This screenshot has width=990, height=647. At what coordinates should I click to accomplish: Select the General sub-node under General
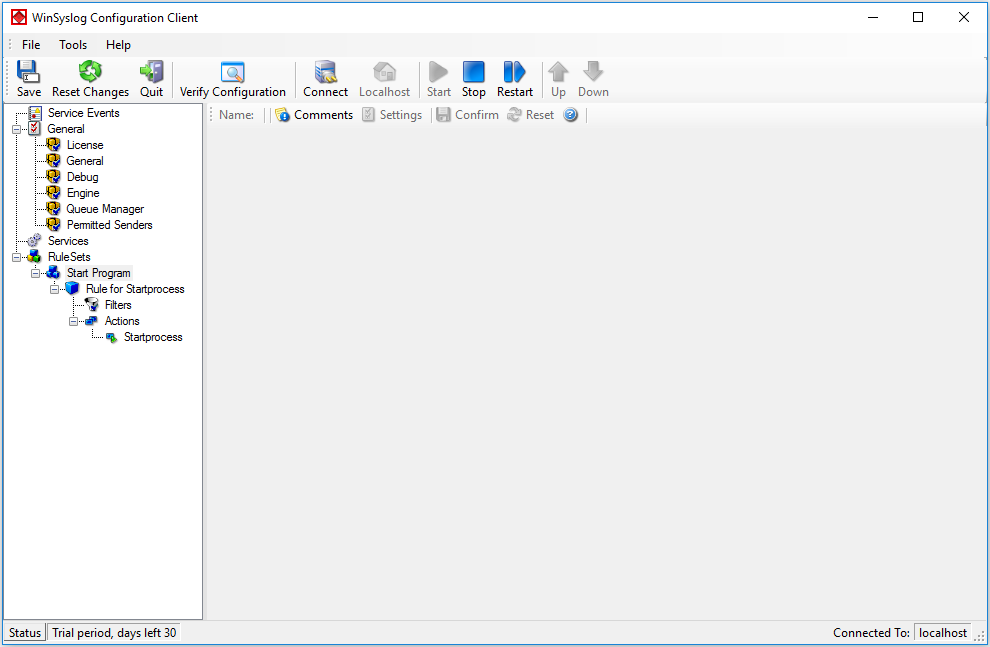85,161
